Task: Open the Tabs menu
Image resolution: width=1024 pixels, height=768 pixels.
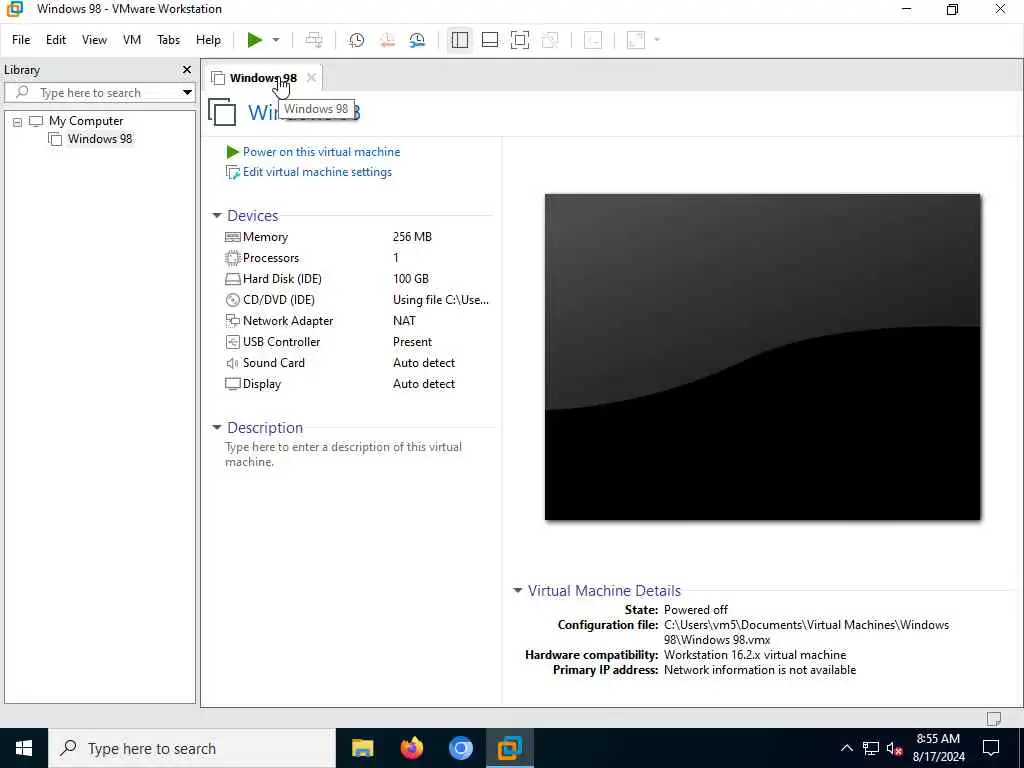Action: click(x=168, y=40)
